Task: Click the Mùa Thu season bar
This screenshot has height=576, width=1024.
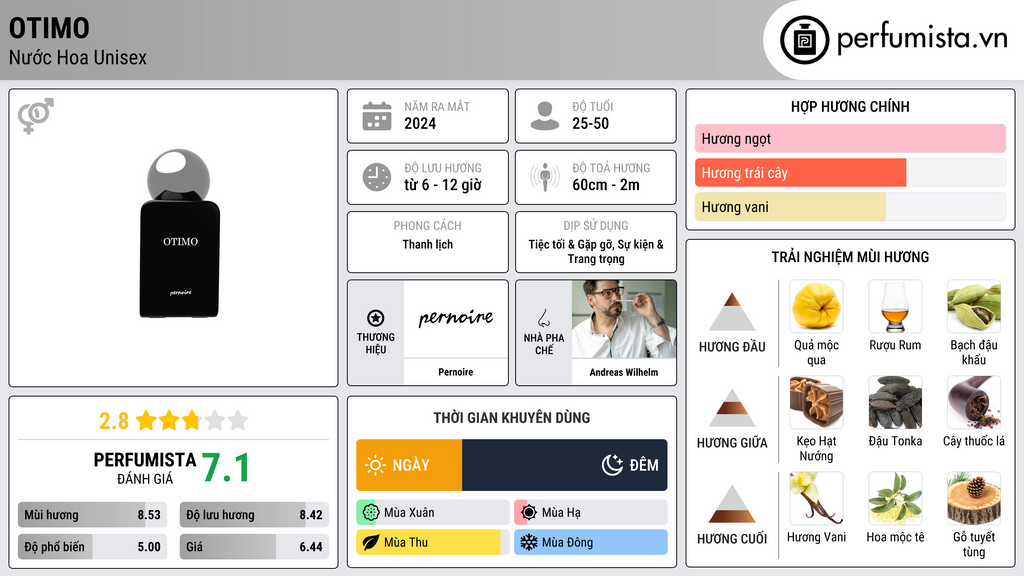Action: pos(433,542)
